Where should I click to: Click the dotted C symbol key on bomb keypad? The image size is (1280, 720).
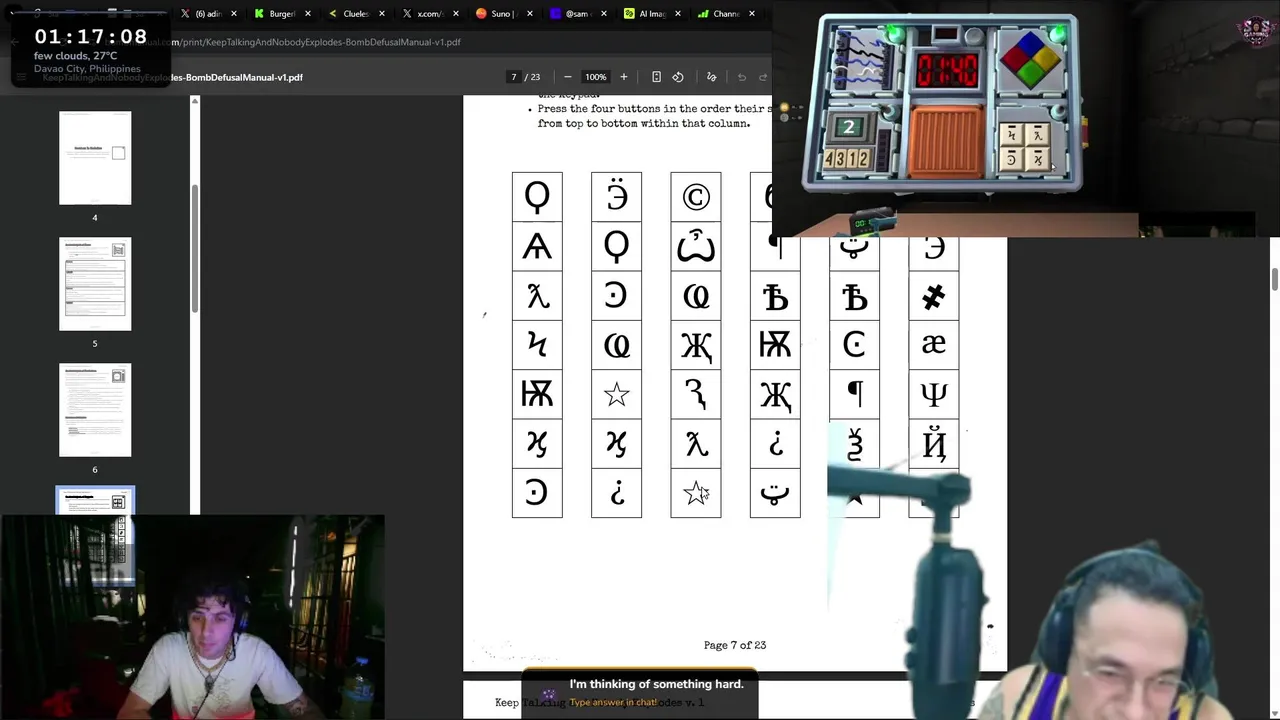[1011, 160]
